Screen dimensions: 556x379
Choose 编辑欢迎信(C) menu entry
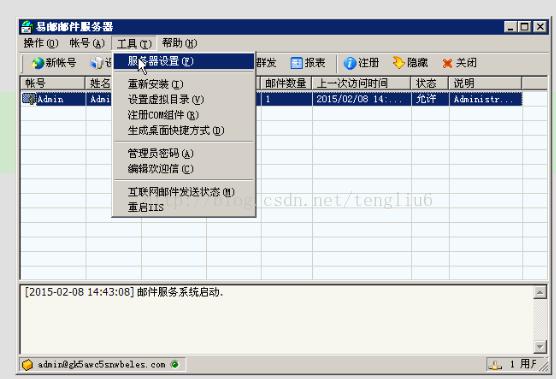[x=184, y=169]
